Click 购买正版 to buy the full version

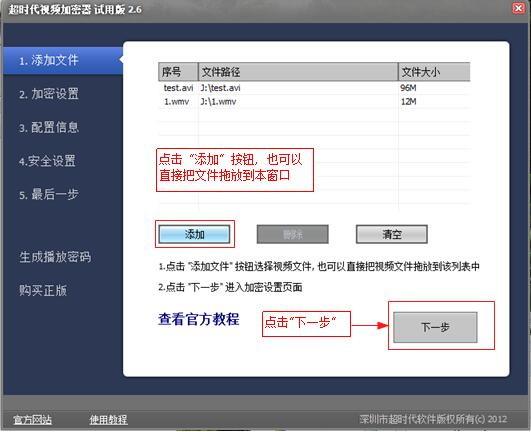pyautogui.click(x=43, y=290)
